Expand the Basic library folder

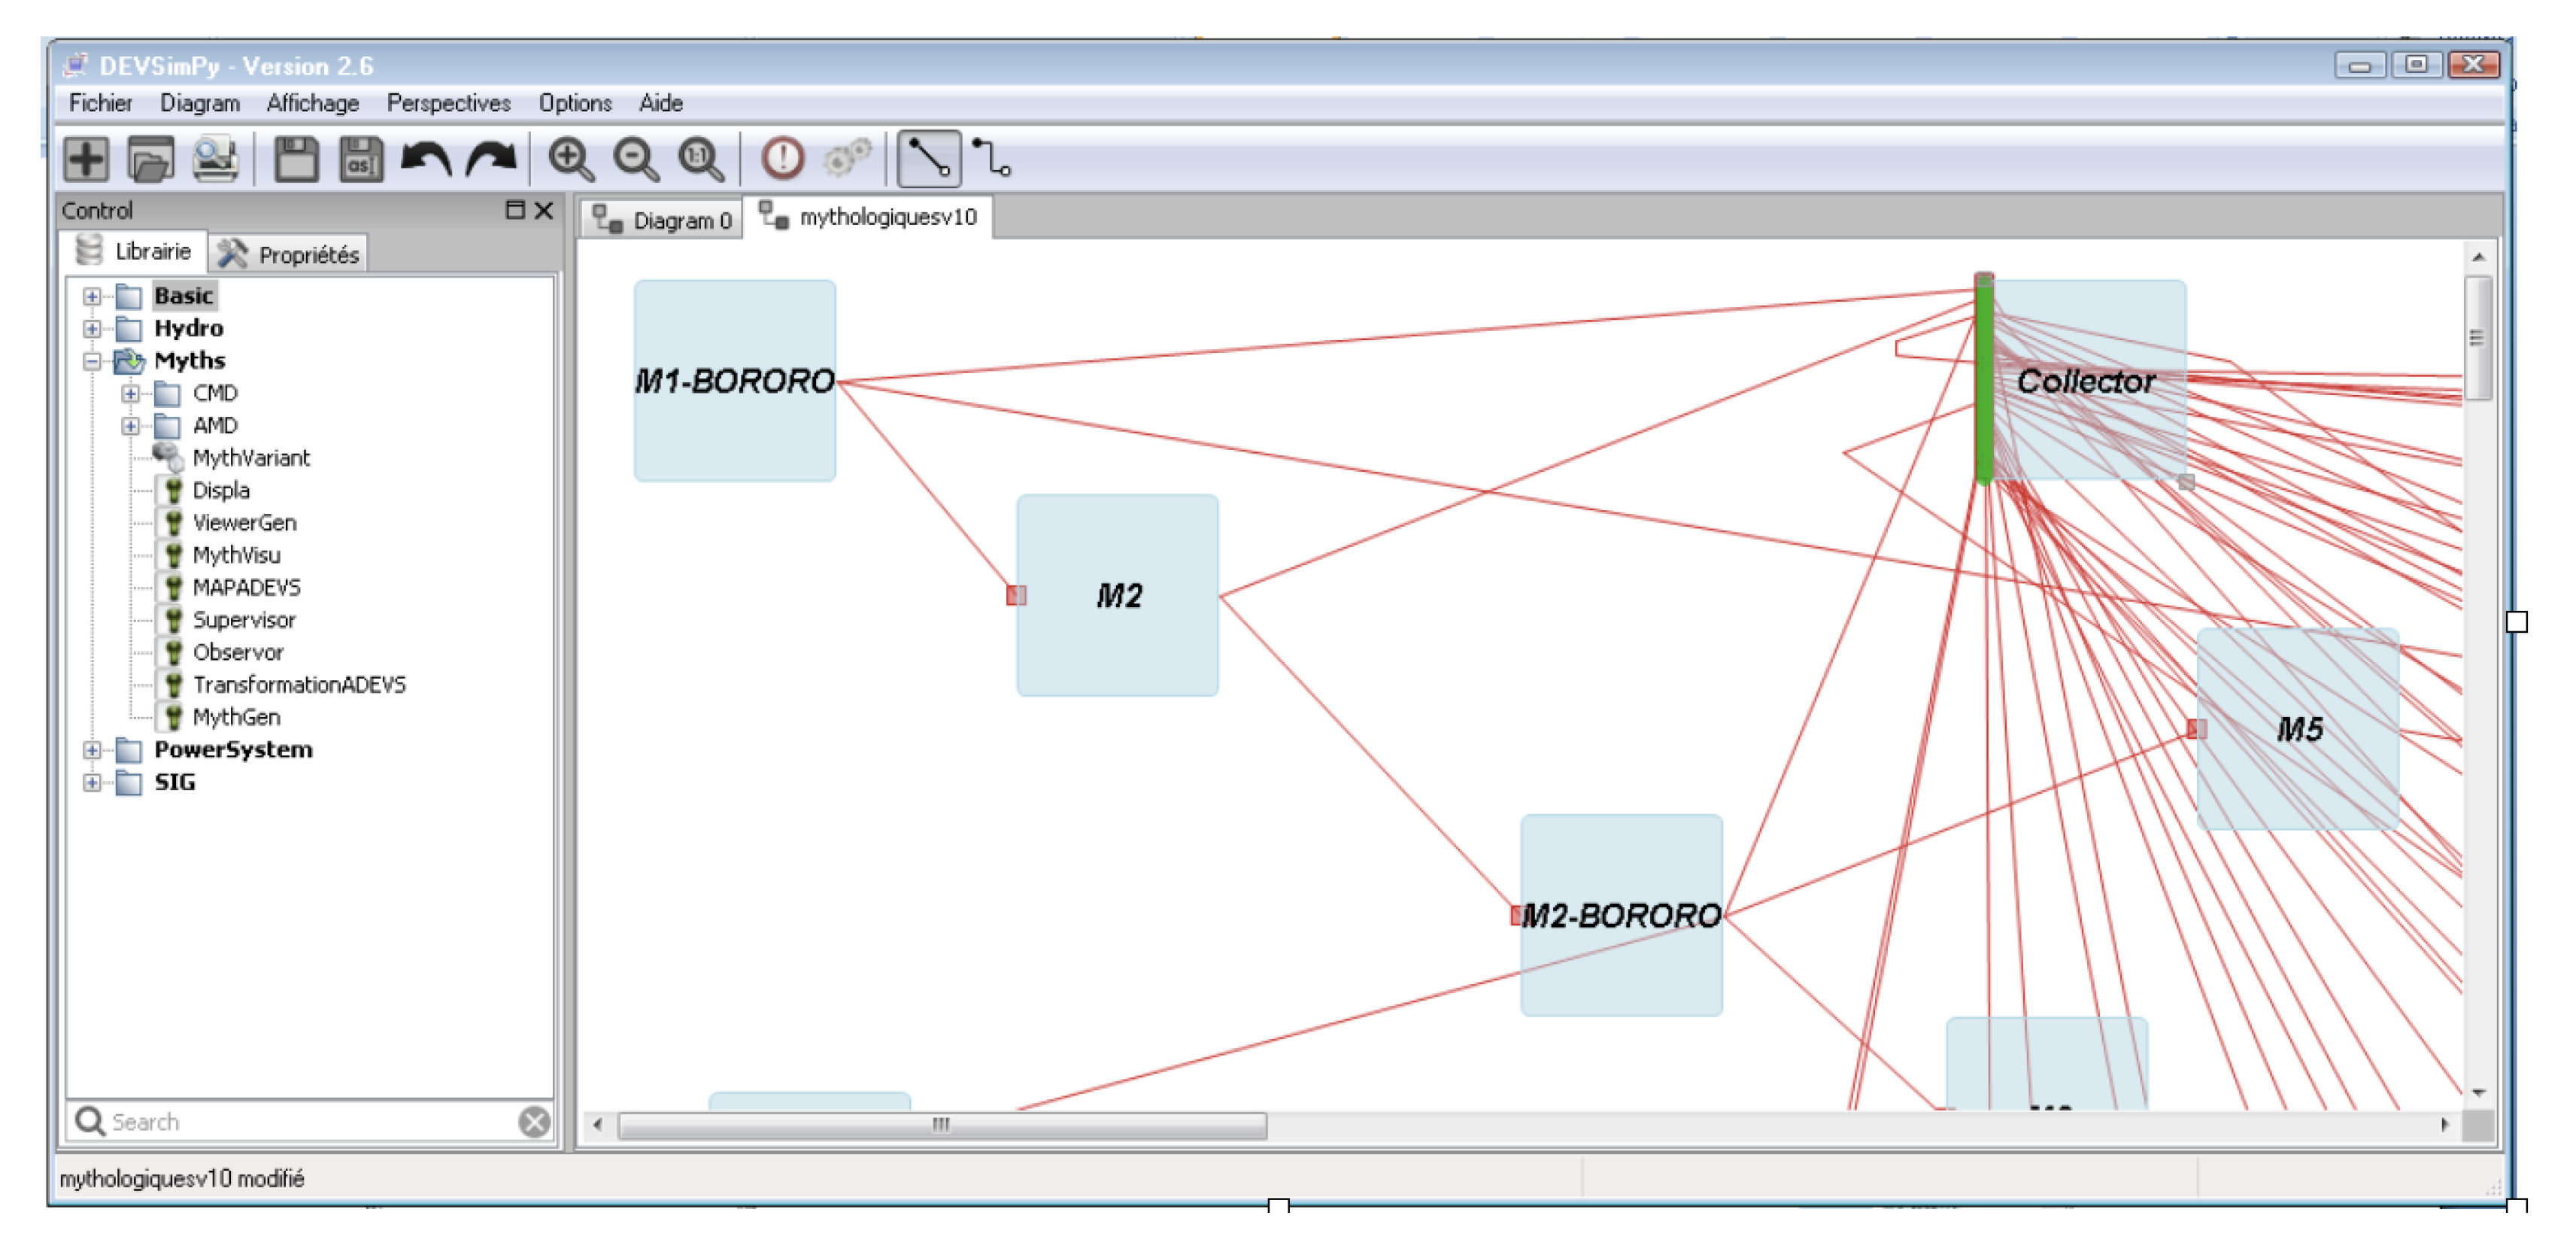pyautogui.click(x=92, y=296)
